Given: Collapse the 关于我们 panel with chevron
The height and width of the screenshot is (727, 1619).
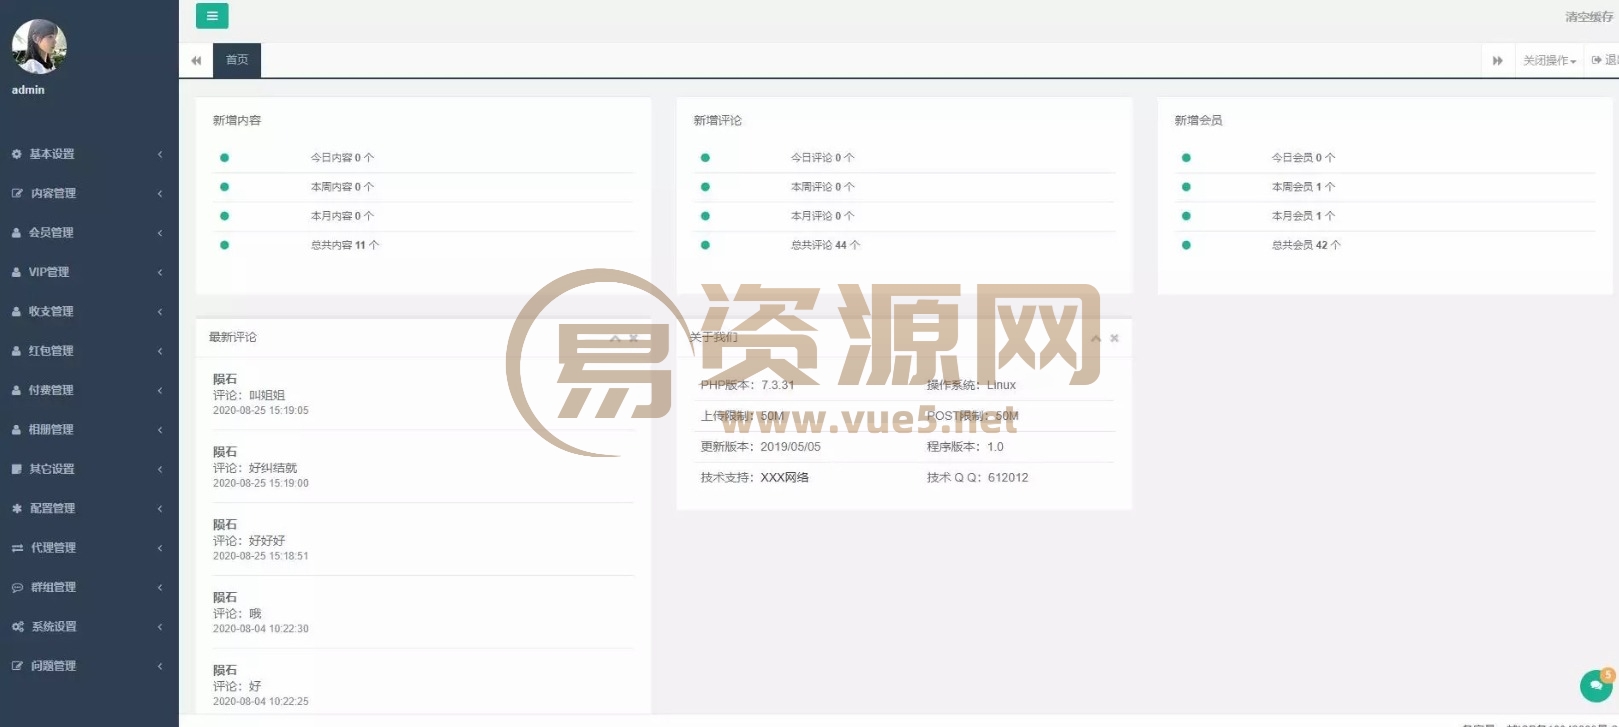Looking at the screenshot, I should click(x=1096, y=338).
